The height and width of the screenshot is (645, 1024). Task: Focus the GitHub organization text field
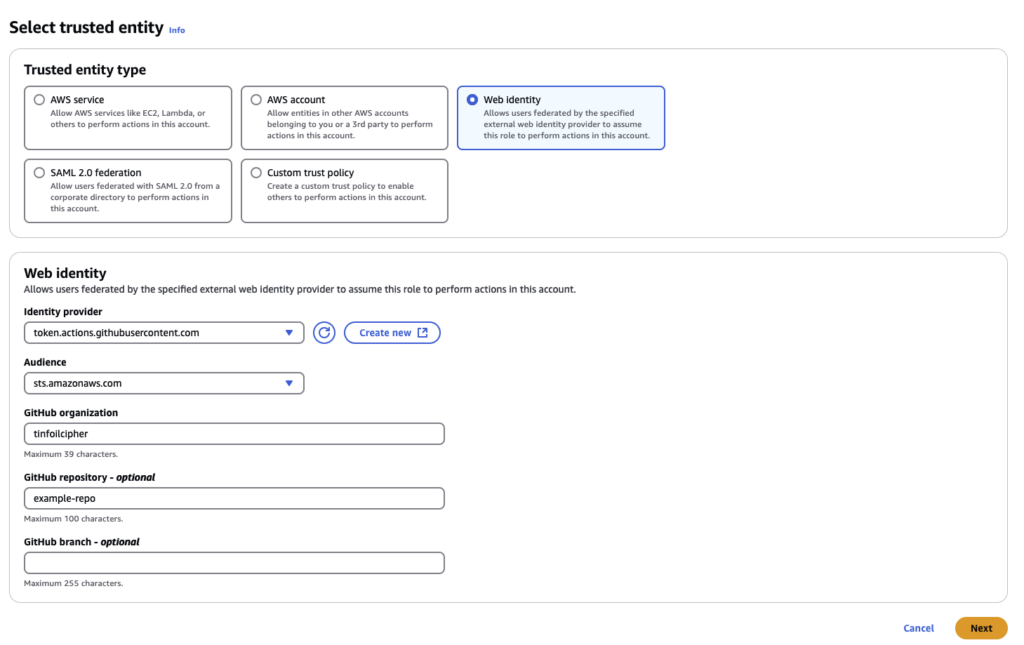tap(234, 434)
